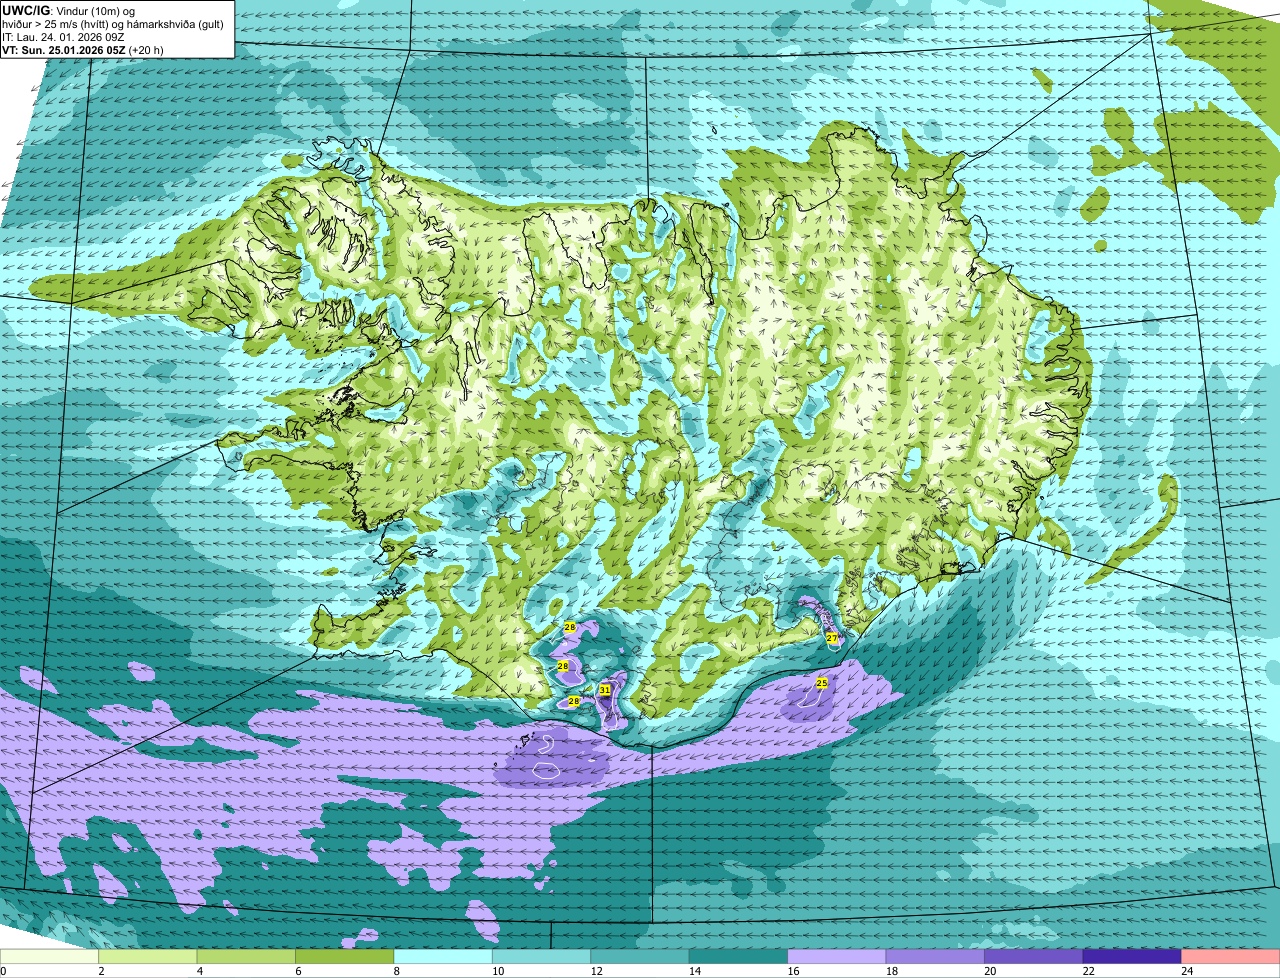This screenshot has width=1280, height=978.
Task: Click the 20–22 m/s violet legend swatch
Action: [x=1034, y=957]
